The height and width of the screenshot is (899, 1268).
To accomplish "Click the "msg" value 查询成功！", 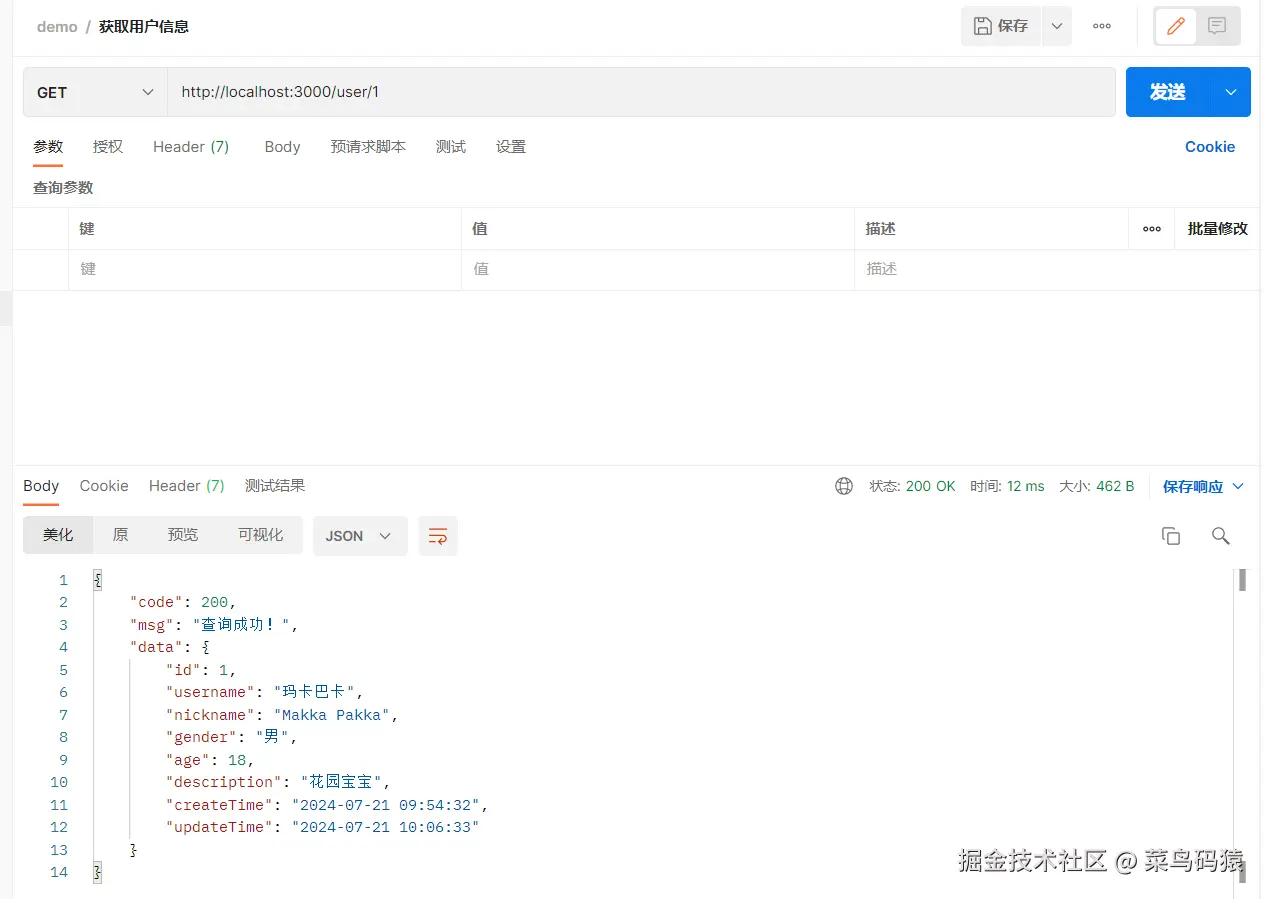I will (241, 625).
